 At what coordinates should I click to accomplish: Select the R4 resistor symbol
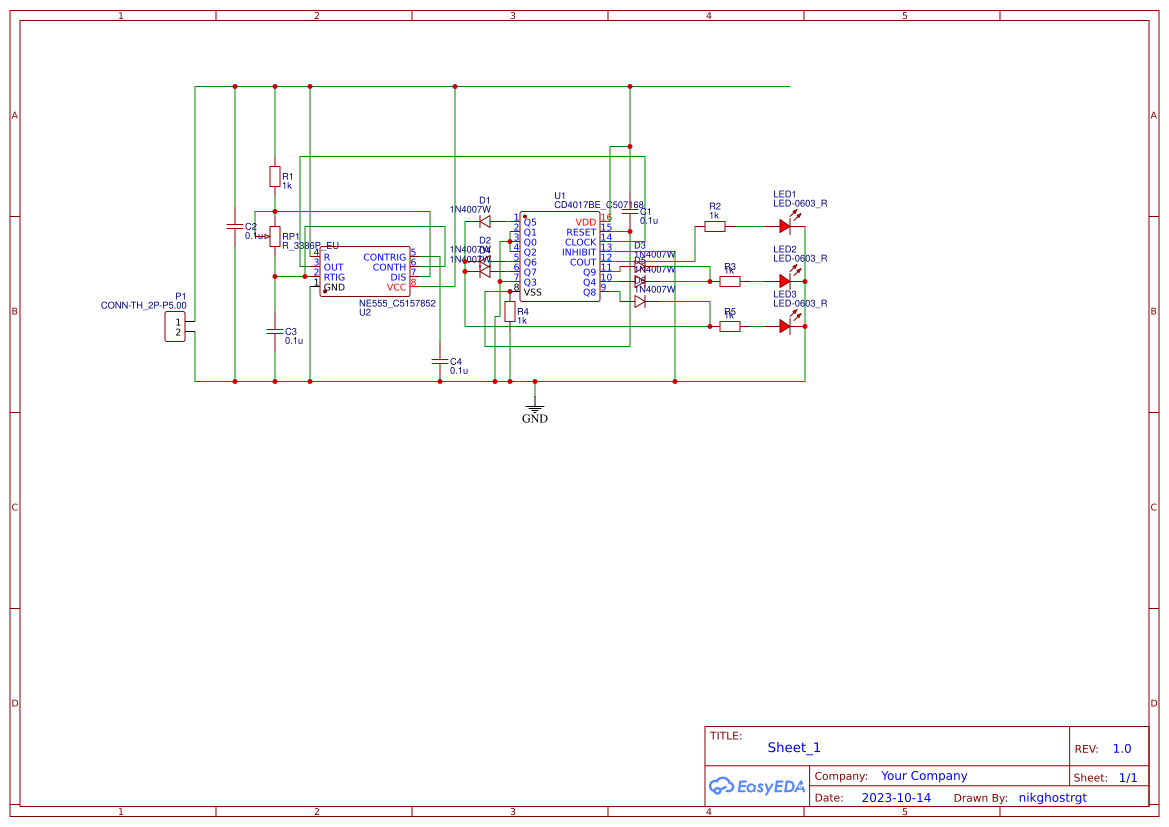coord(510,312)
